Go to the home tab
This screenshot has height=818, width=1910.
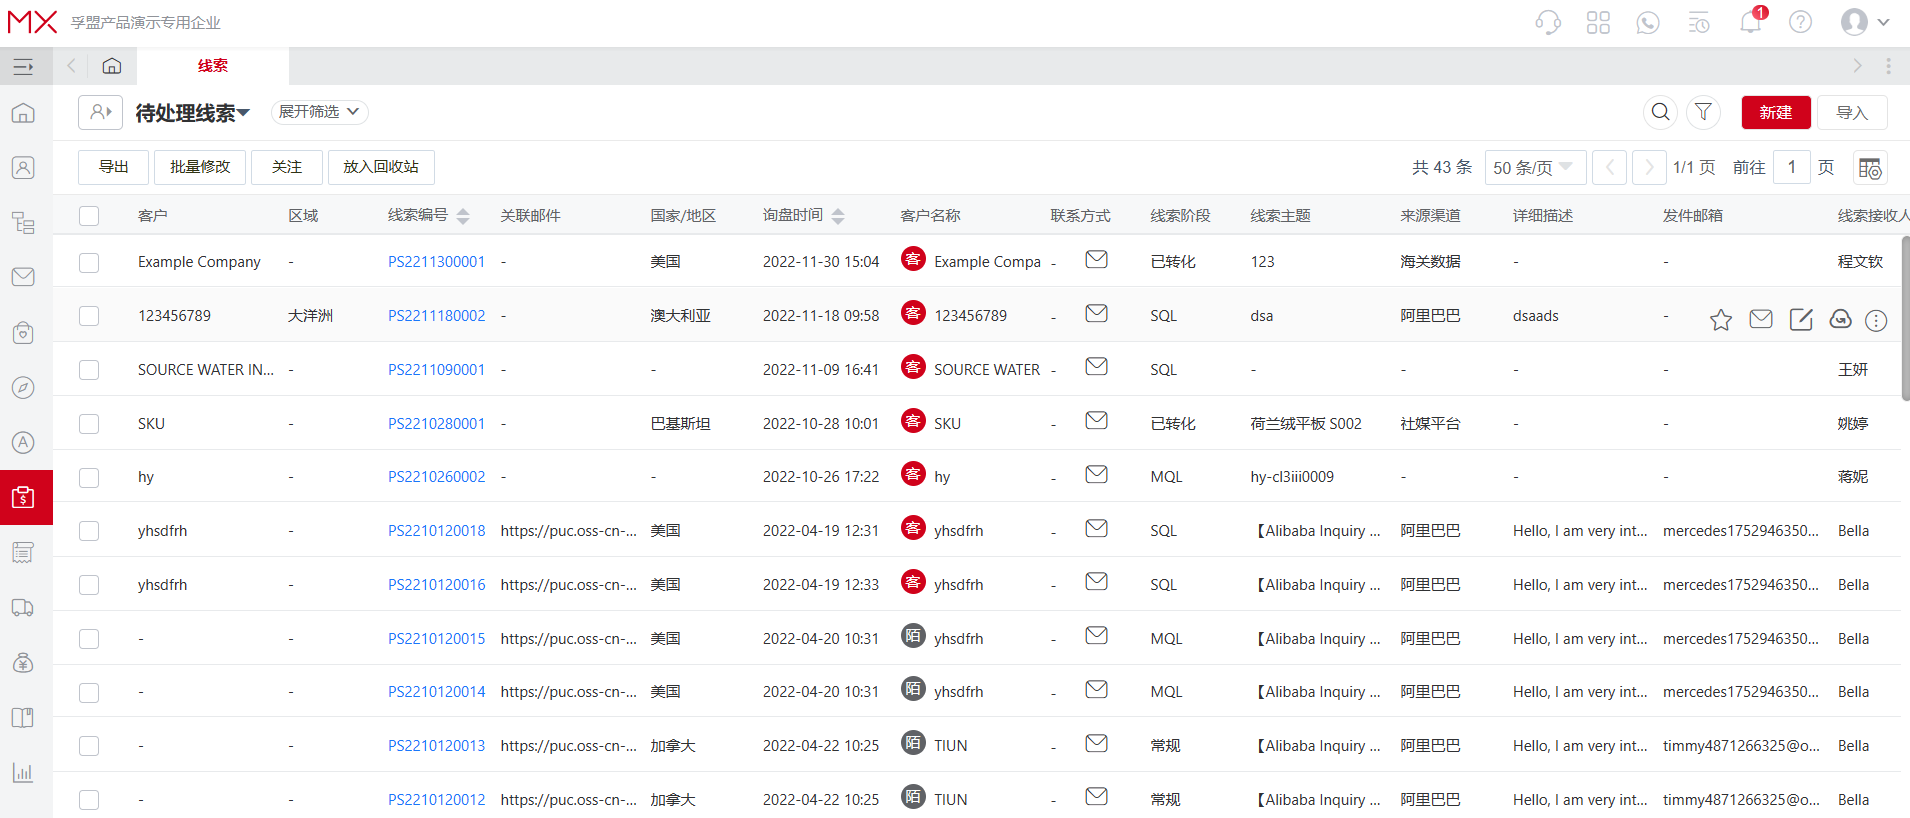click(x=112, y=66)
